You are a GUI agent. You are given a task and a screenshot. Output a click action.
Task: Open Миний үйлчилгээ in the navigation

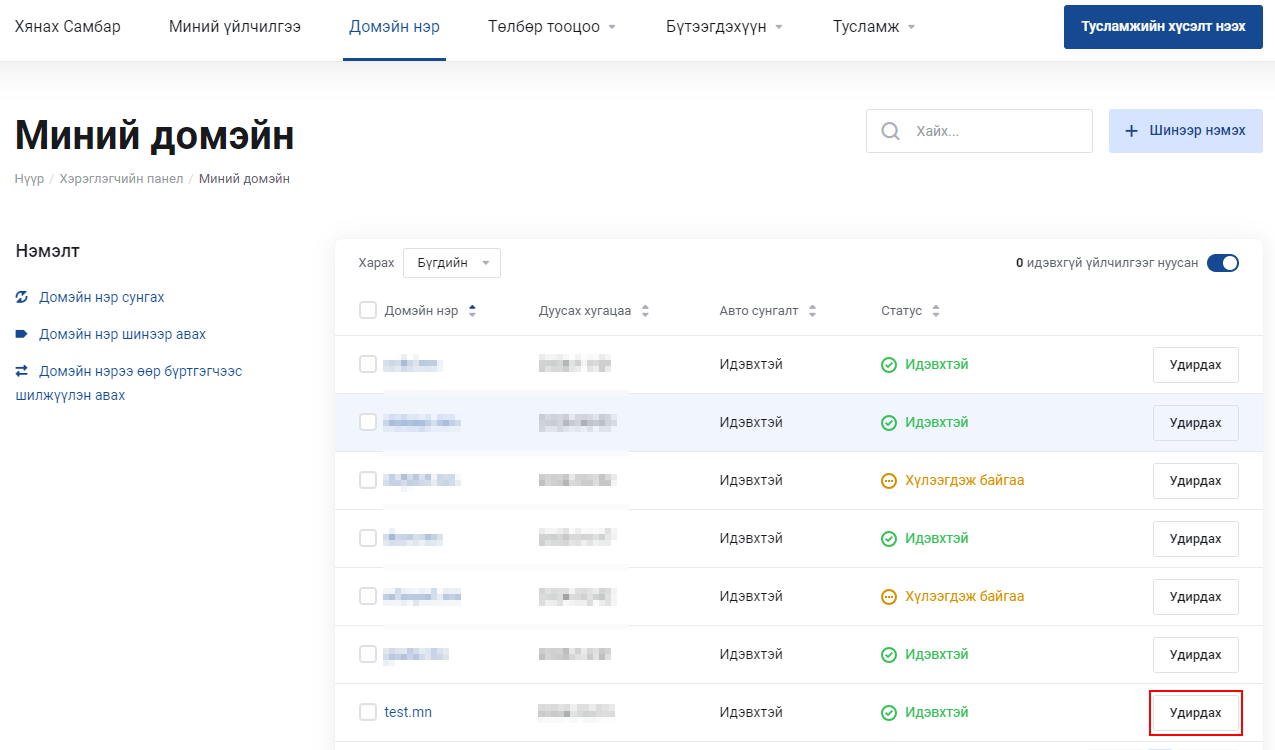235,27
